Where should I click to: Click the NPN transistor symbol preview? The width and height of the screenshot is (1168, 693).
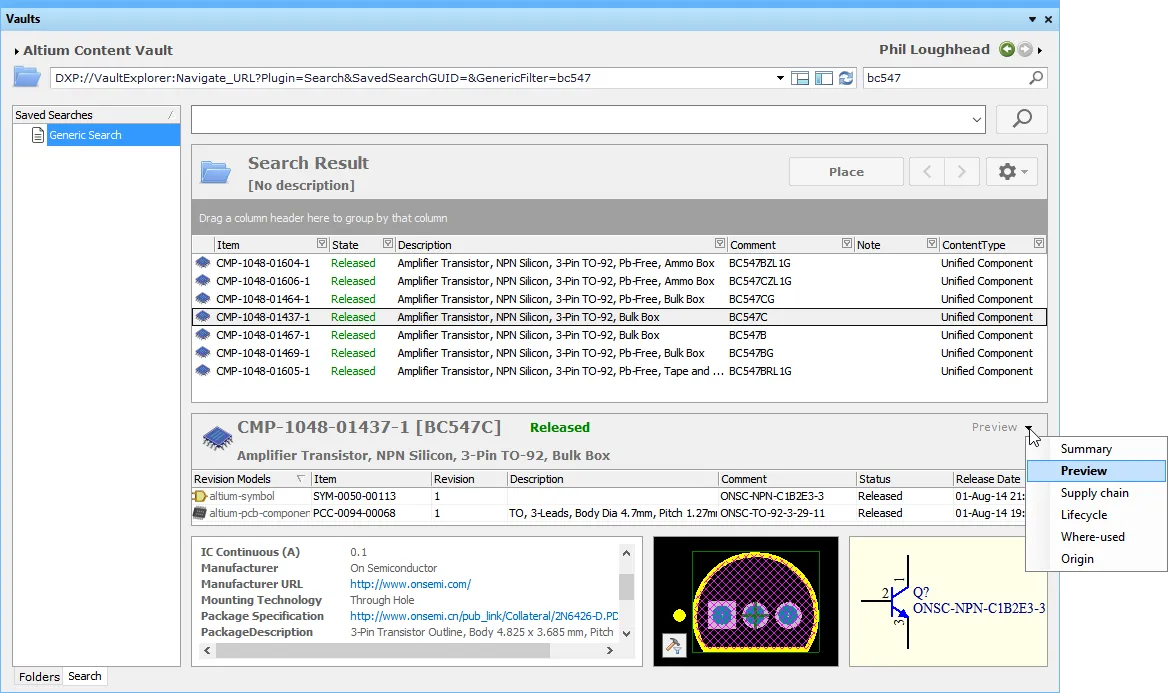point(948,601)
